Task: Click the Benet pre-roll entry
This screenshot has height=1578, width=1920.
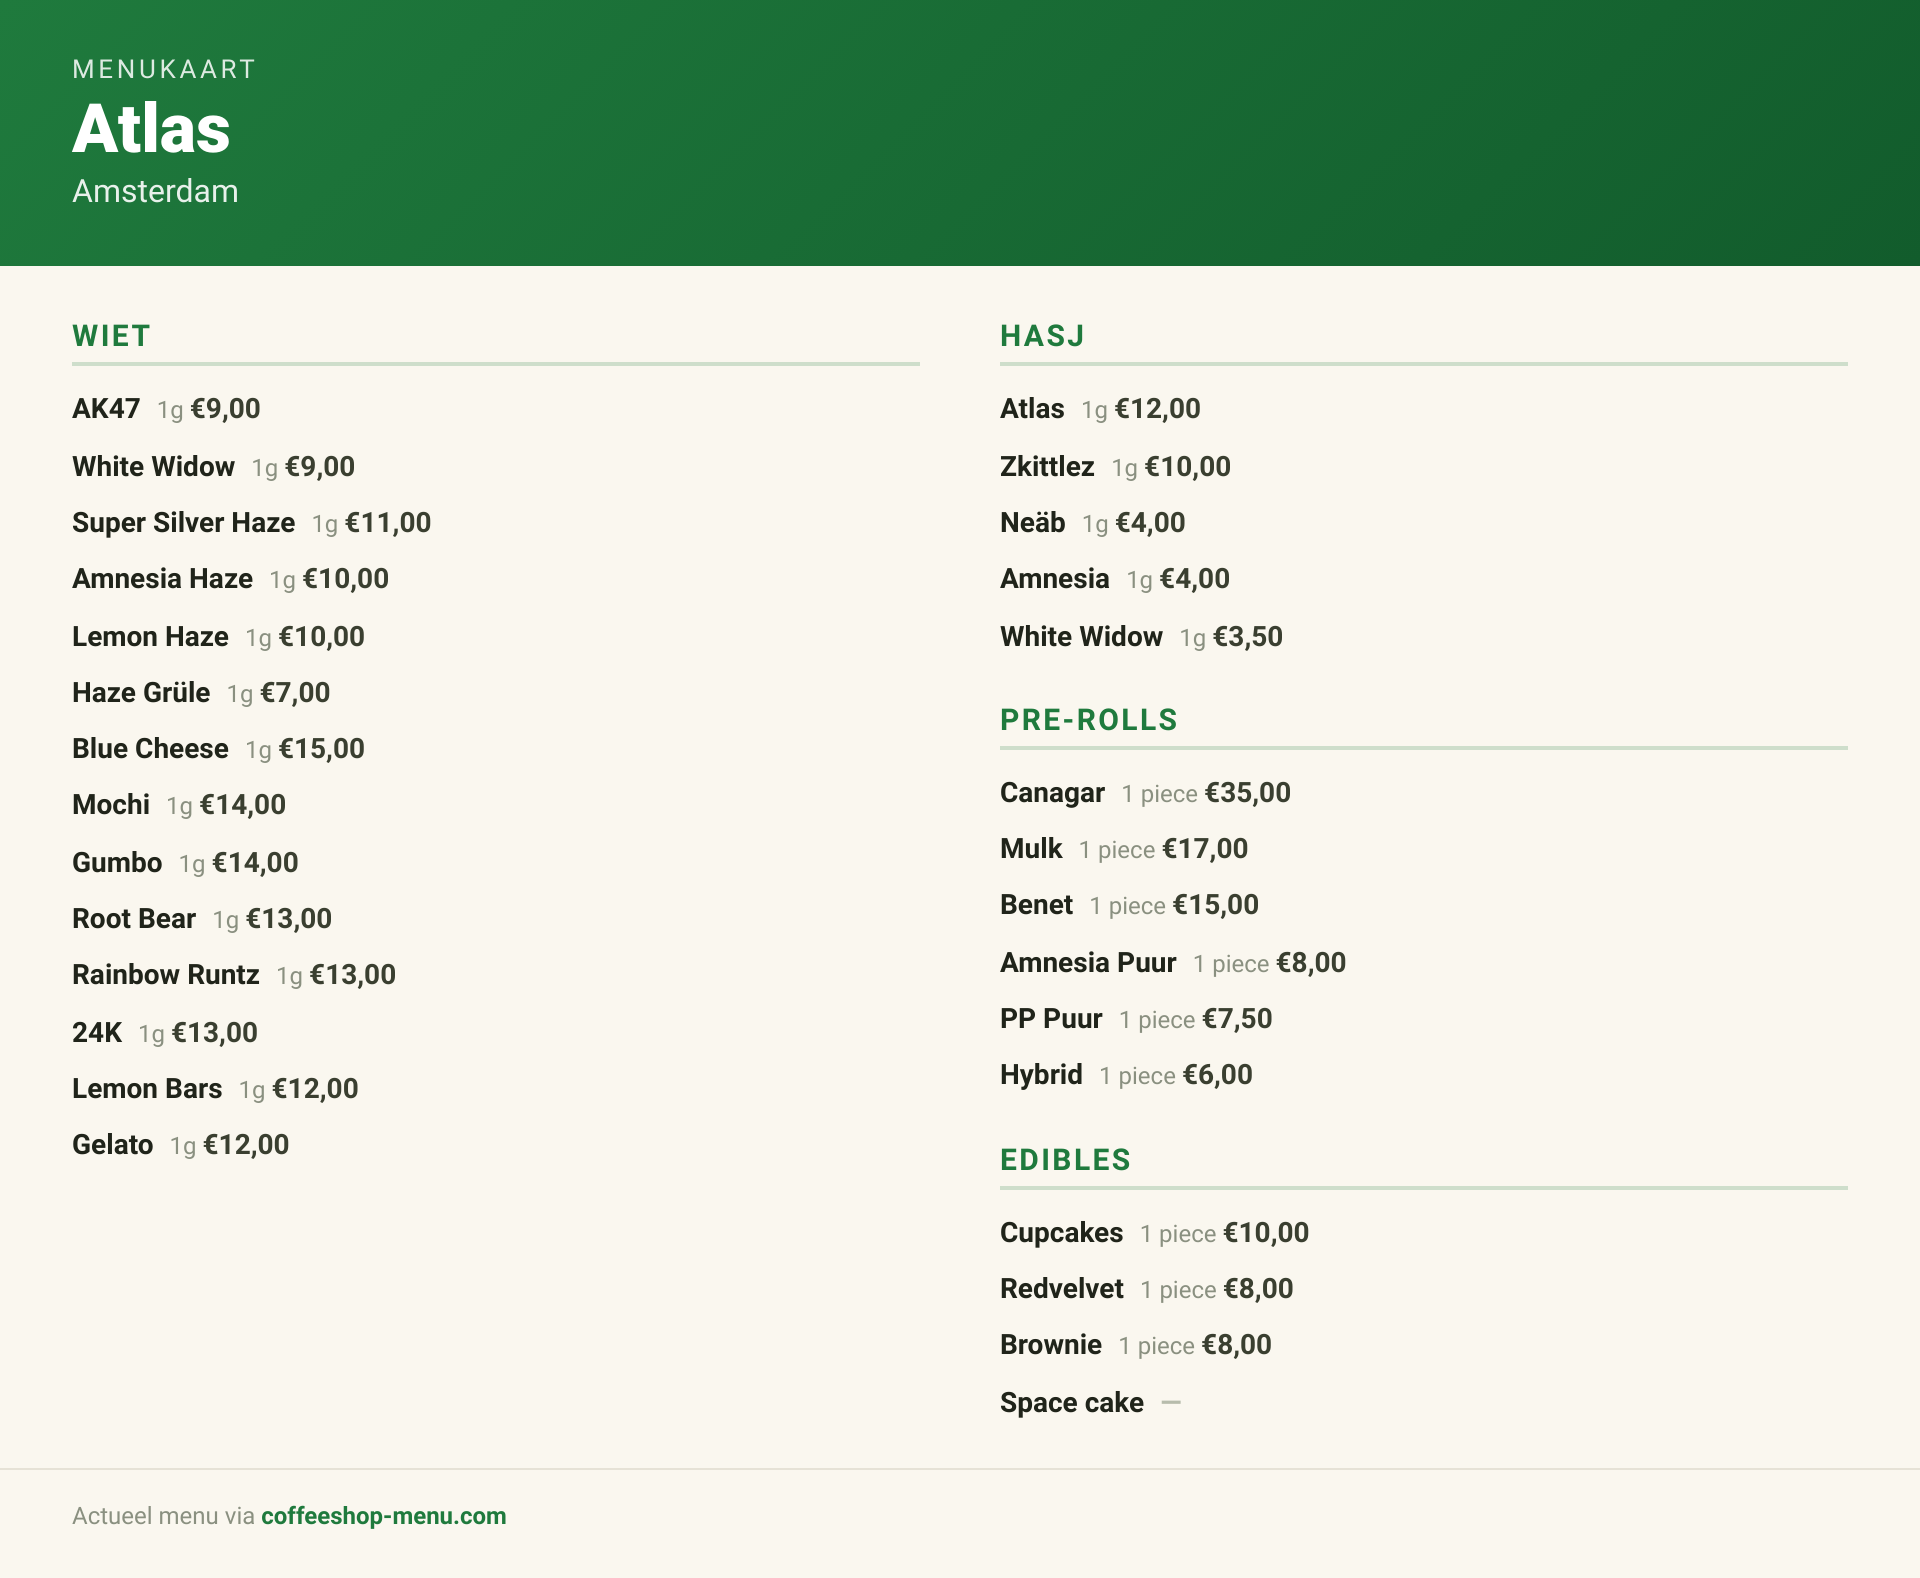Action: coord(1129,905)
